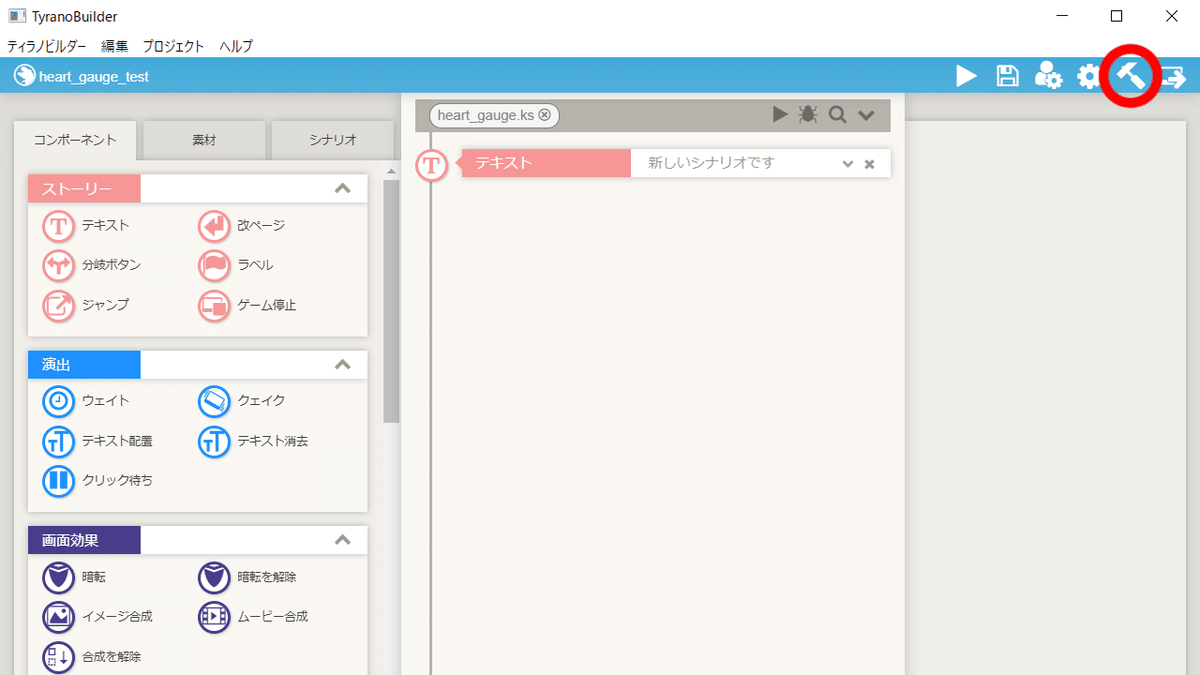The image size is (1200, 675).
Task: Open the ヘルプ menu
Action: [x=236, y=46]
